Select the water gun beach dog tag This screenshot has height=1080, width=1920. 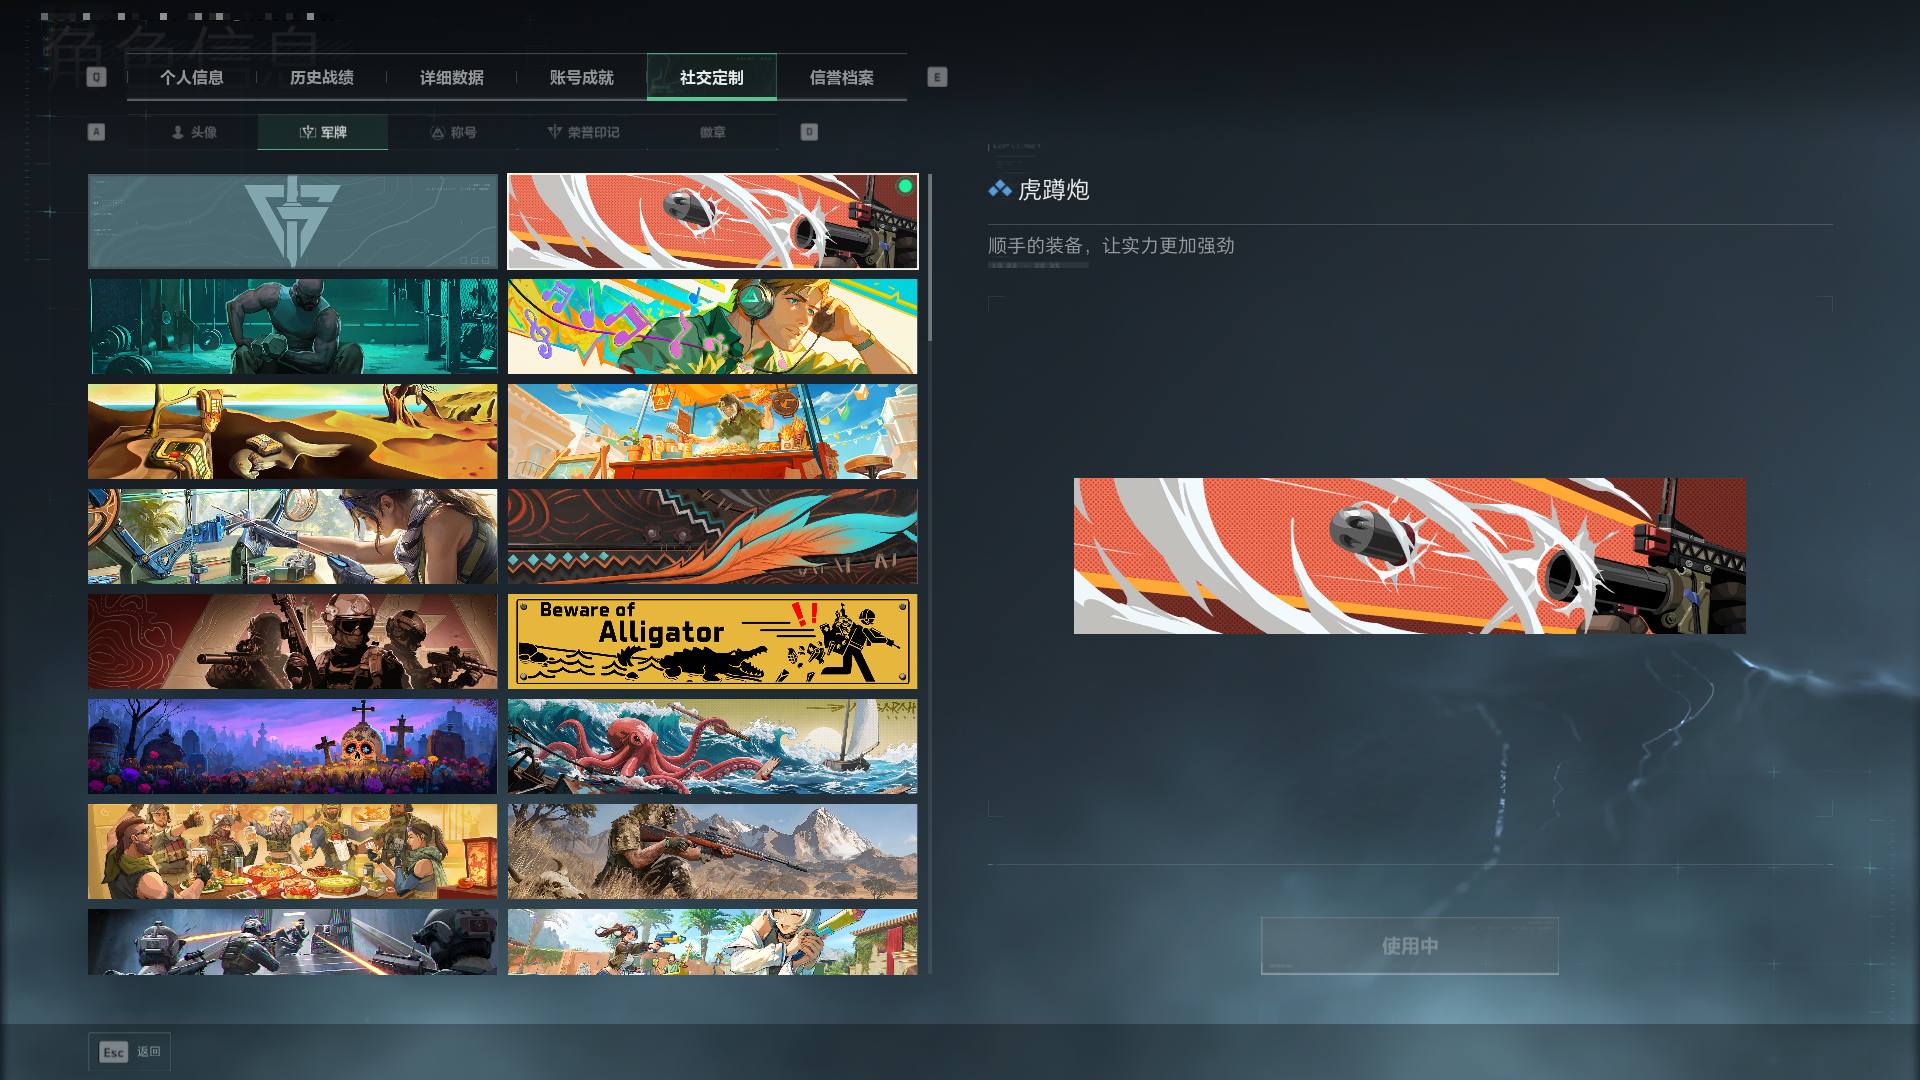point(712,942)
